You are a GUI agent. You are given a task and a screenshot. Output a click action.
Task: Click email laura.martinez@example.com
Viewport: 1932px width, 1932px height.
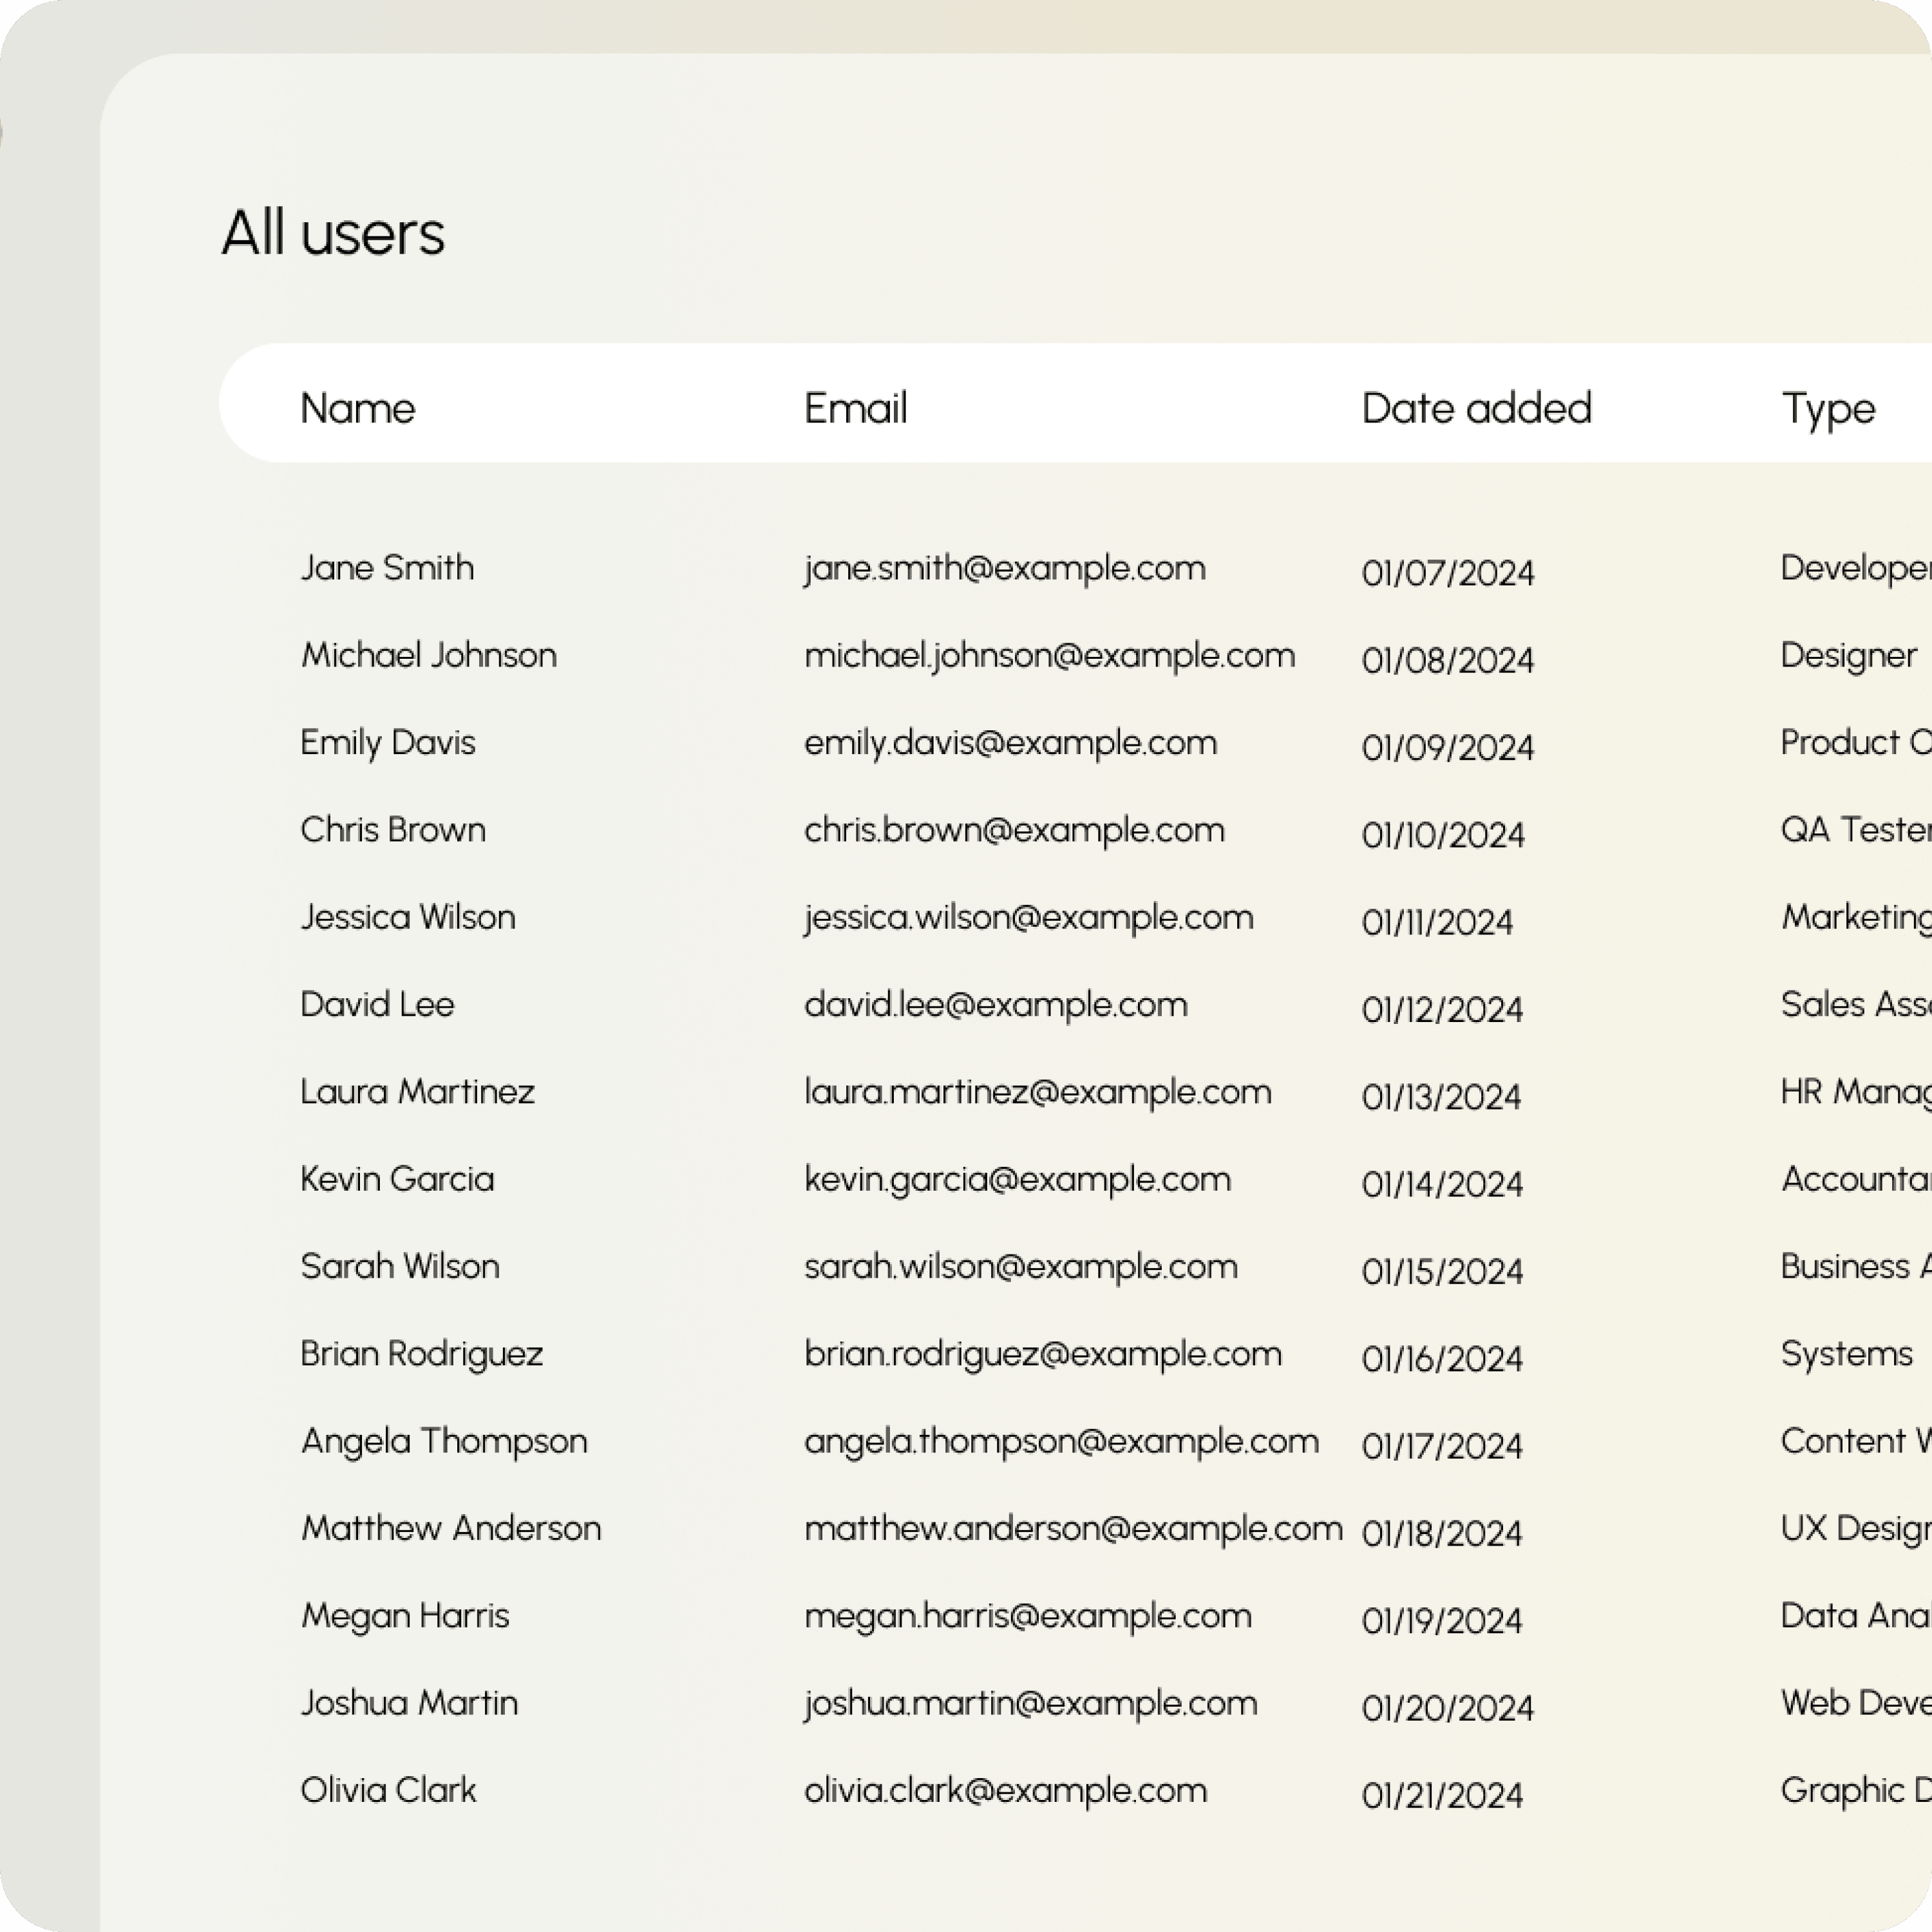(1038, 1093)
